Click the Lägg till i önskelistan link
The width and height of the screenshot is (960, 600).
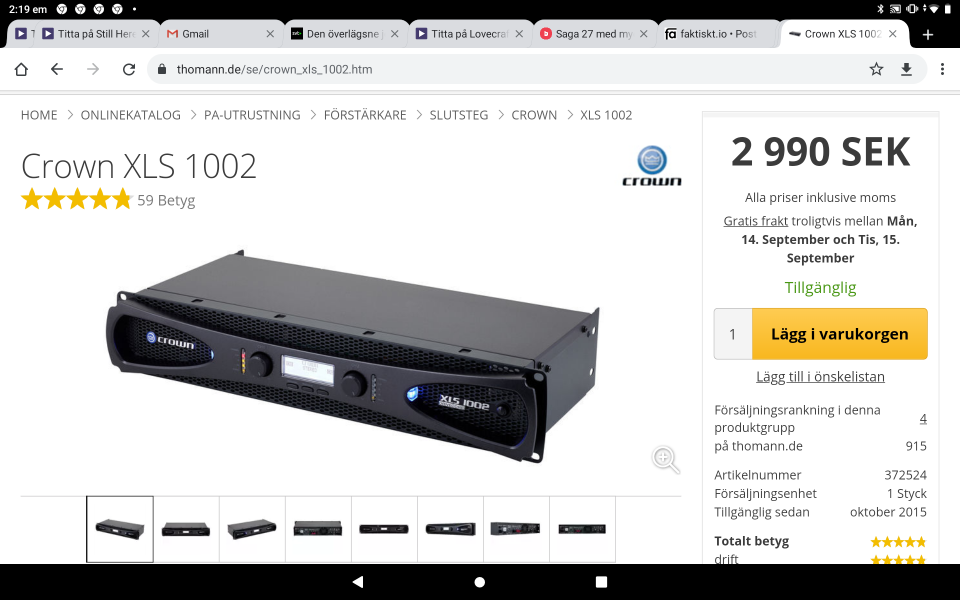click(820, 376)
